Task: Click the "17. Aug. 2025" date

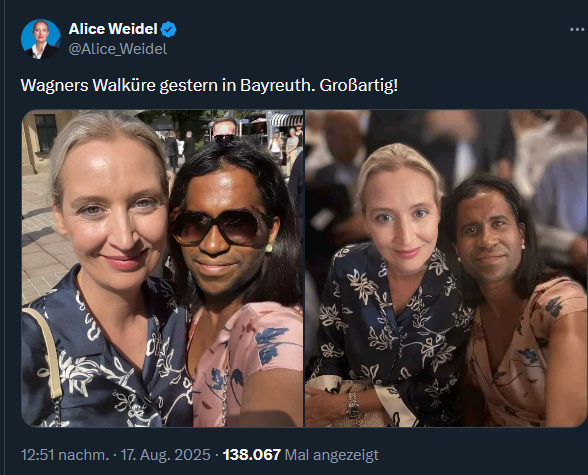Action: (x=165, y=455)
